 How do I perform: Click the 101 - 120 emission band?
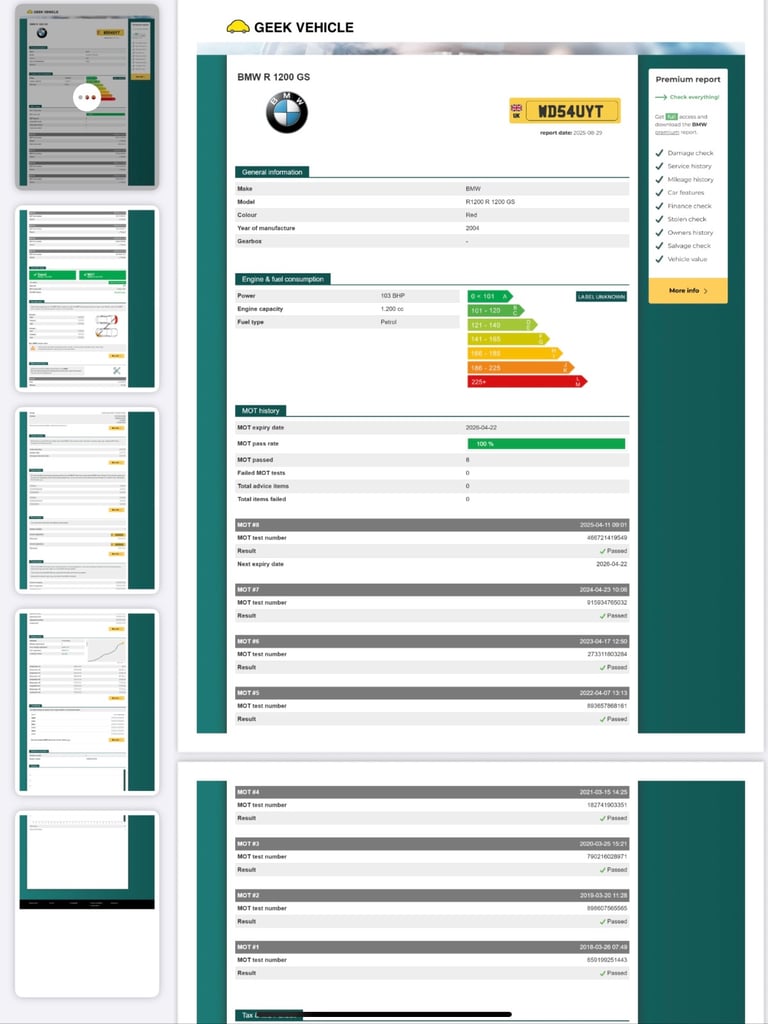(x=496, y=310)
